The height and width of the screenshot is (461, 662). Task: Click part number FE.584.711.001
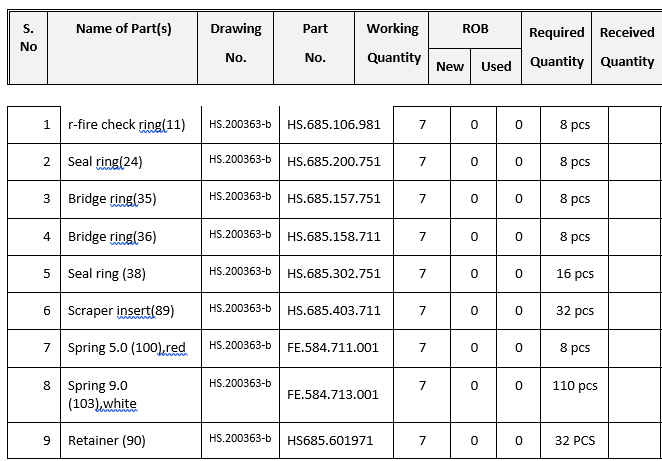point(333,348)
